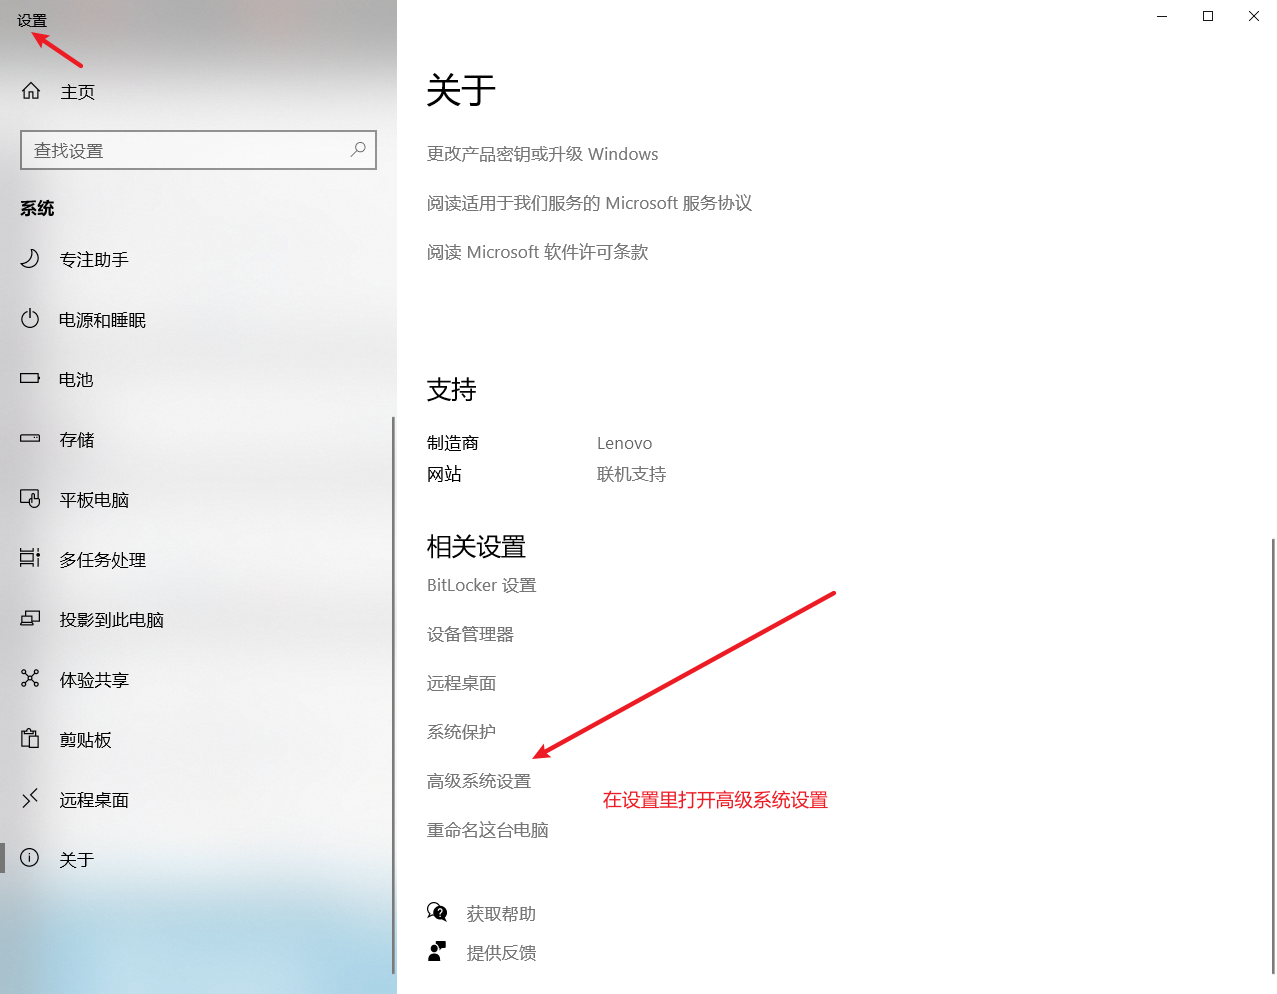Select the 系统 section header
Screen dimensions: 1277x994
(37, 208)
